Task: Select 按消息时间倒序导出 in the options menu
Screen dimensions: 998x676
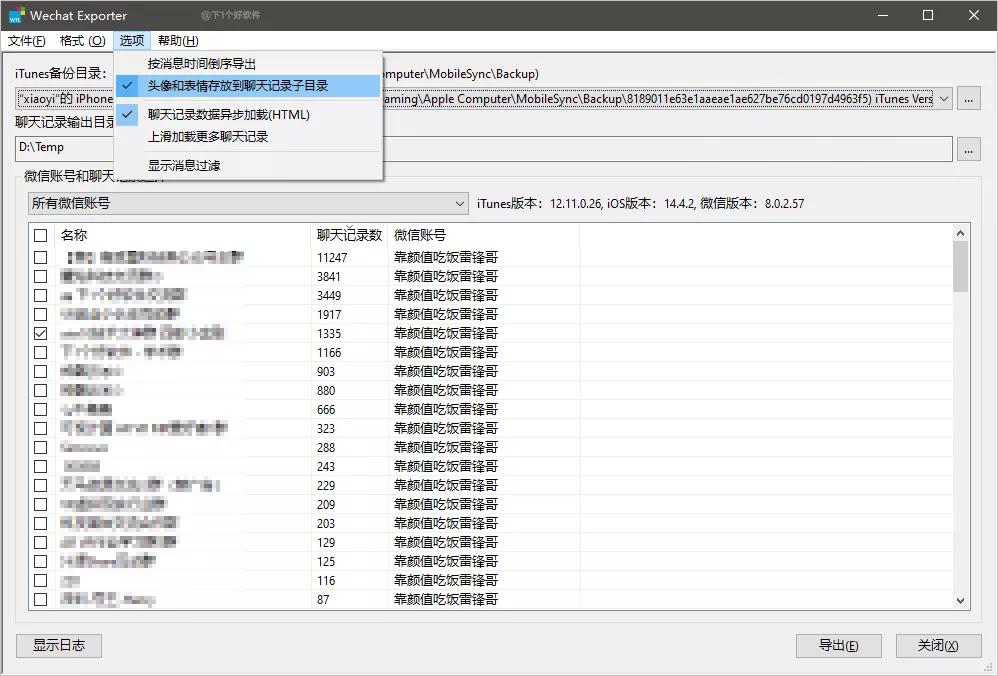Action: pos(204,62)
